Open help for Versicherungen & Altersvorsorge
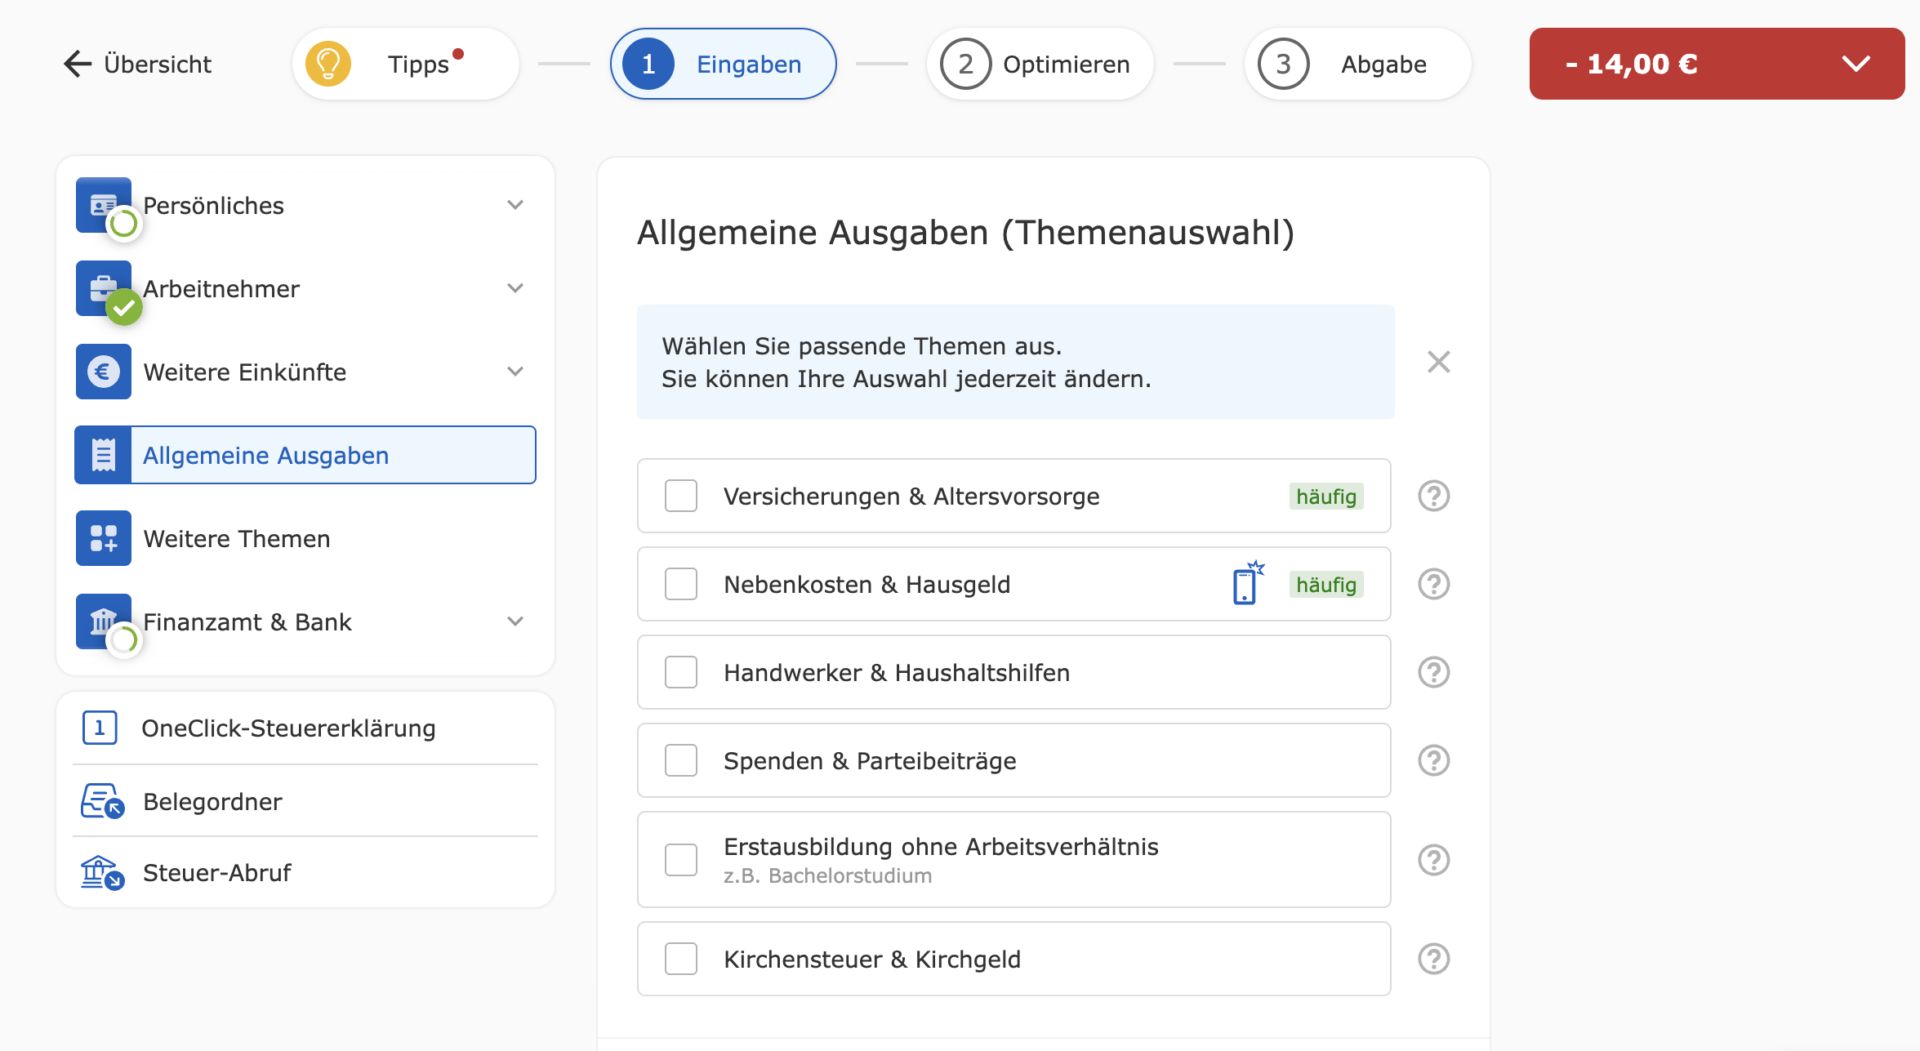1920x1051 pixels. (x=1433, y=496)
